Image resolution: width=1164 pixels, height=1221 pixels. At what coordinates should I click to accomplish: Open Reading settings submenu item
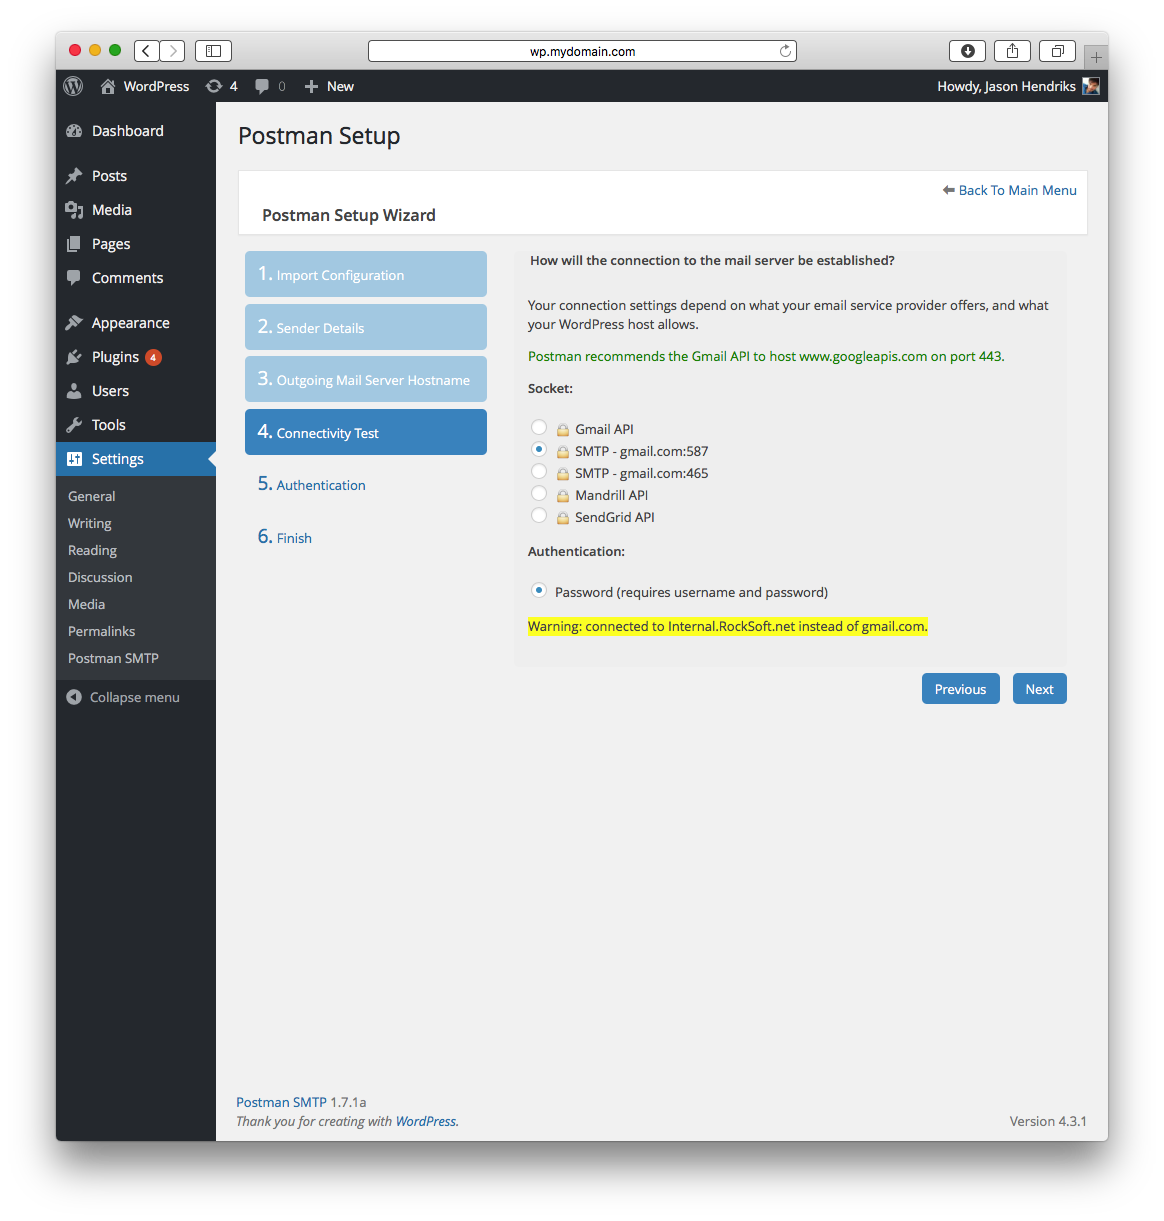tap(93, 550)
